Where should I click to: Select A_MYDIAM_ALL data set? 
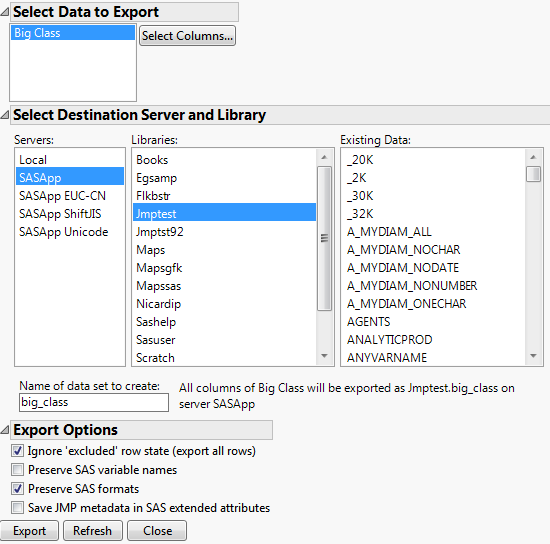pyautogui.click(x=434, y=232)
